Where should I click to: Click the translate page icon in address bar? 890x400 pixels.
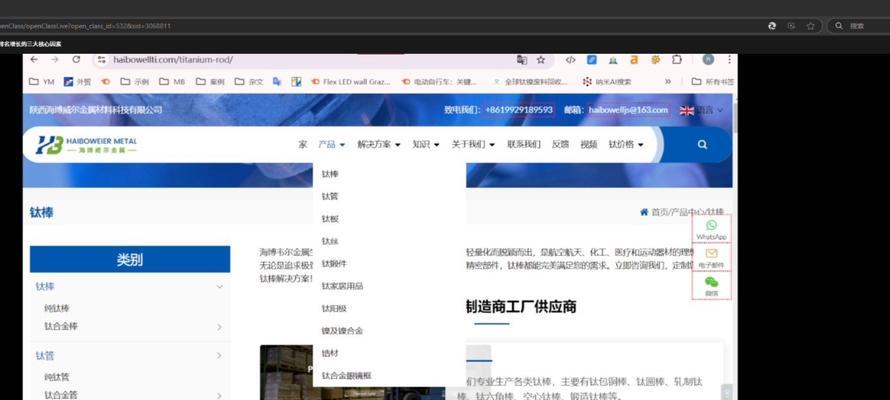point(522,60)
